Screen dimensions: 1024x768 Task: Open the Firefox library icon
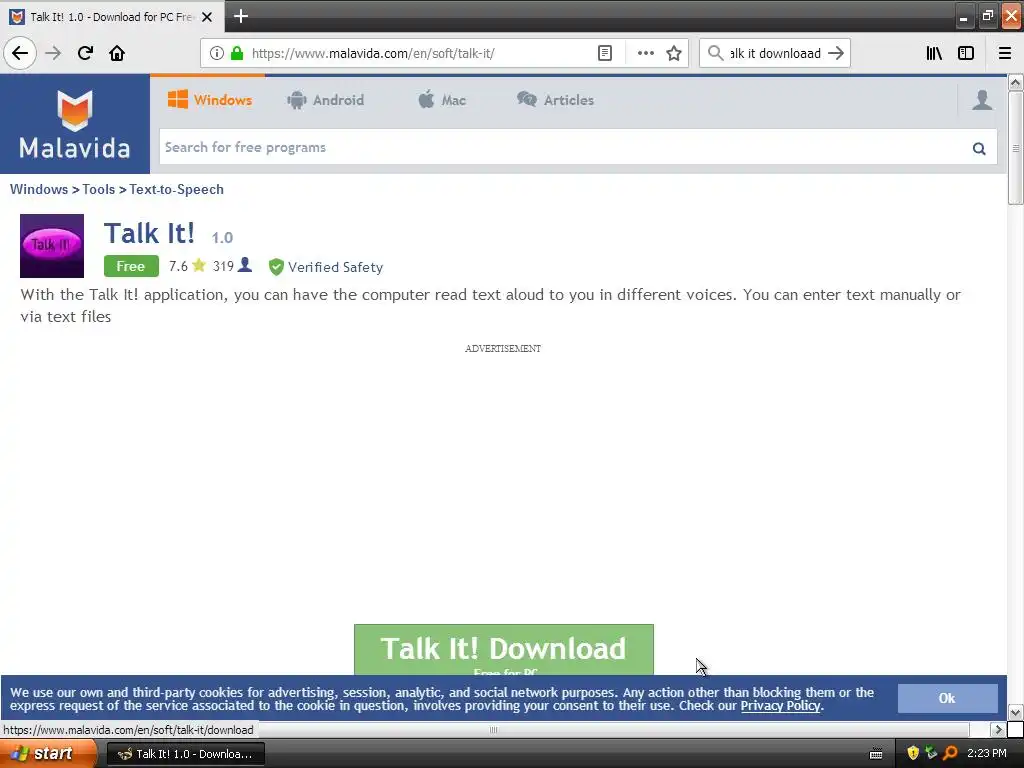934,53
